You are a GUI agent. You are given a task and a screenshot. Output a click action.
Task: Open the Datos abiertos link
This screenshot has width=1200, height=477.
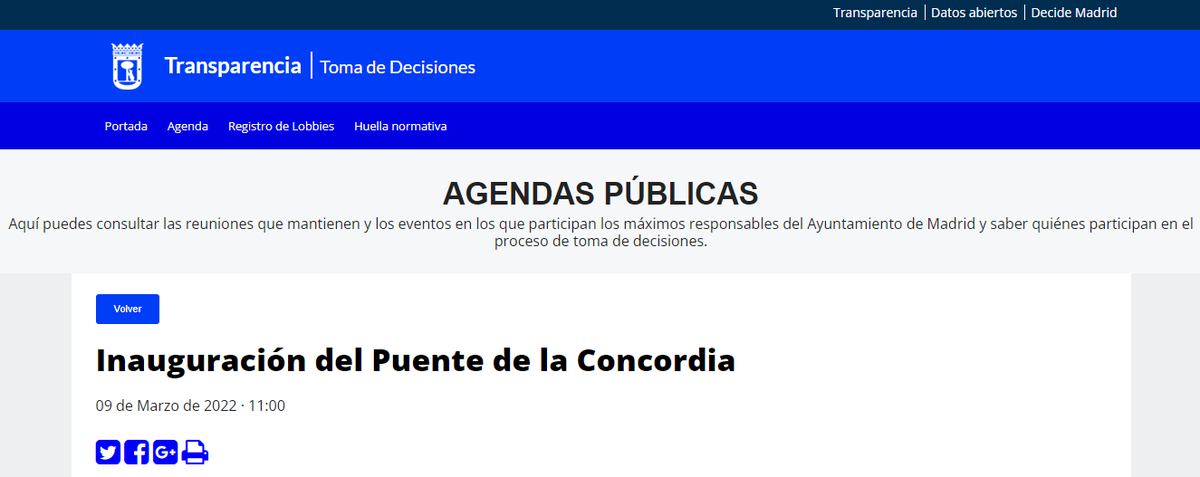click(x=974, y=13)
